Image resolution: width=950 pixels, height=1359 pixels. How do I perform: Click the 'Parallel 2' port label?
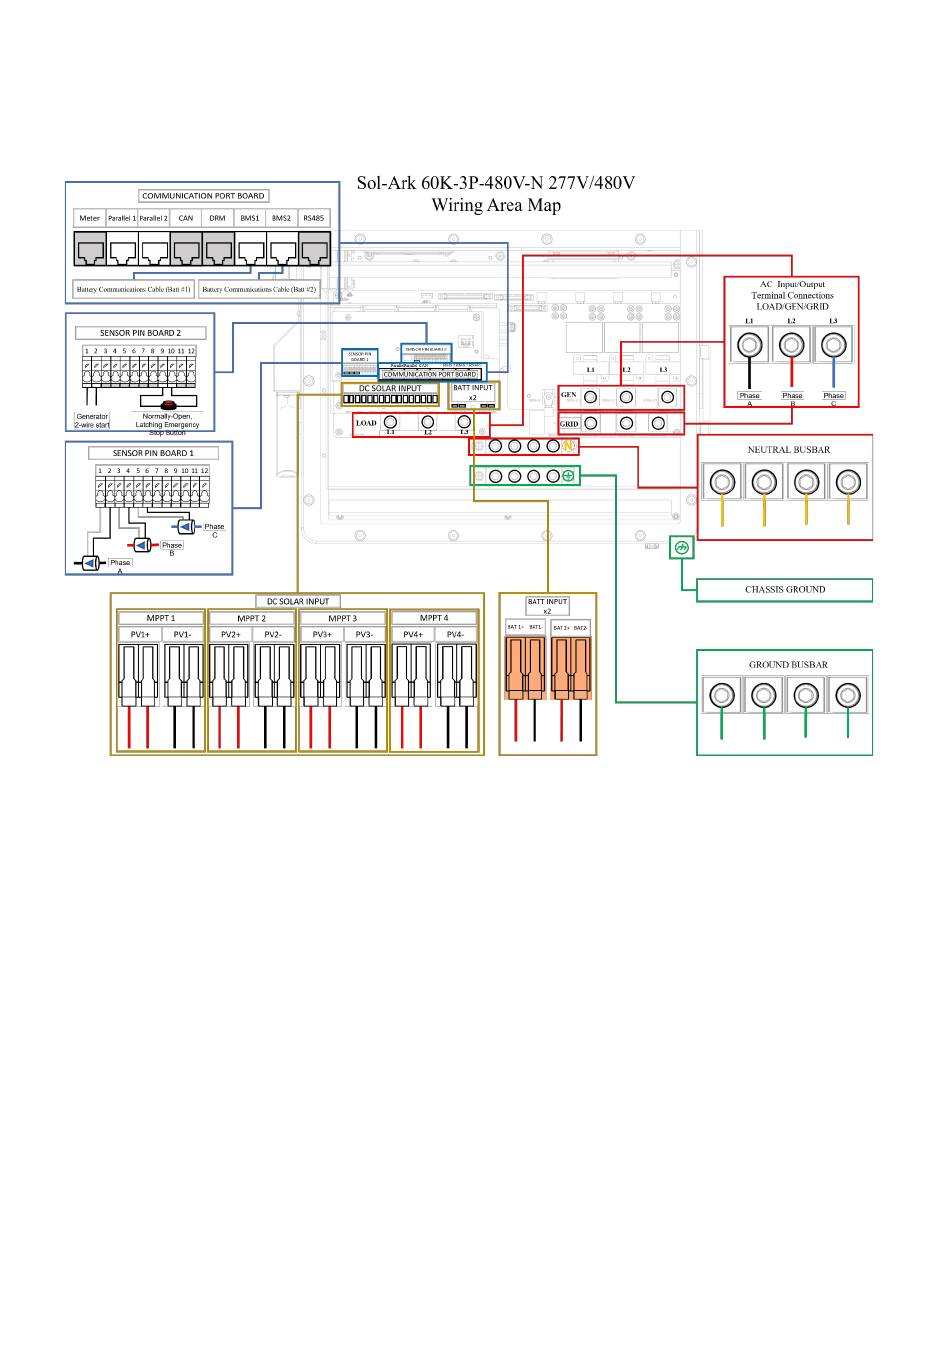(x=153, y=218)
